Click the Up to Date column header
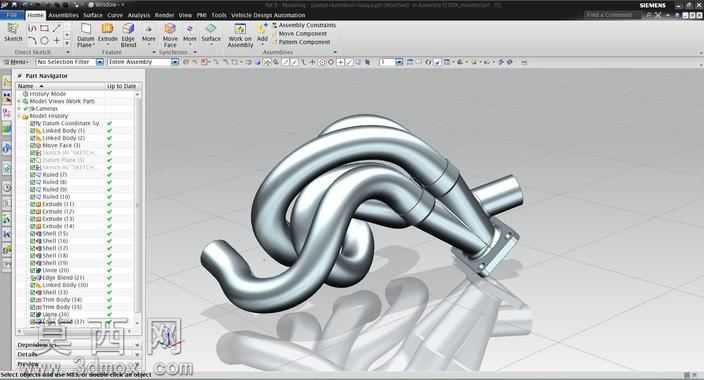Image resolution: width=704 pixels, height=380 pixels. click(122, 86)
